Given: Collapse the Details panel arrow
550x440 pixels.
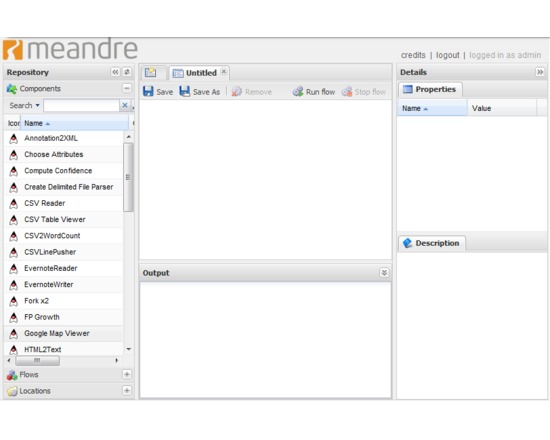Looking at the screenshot, I should 540,72.
